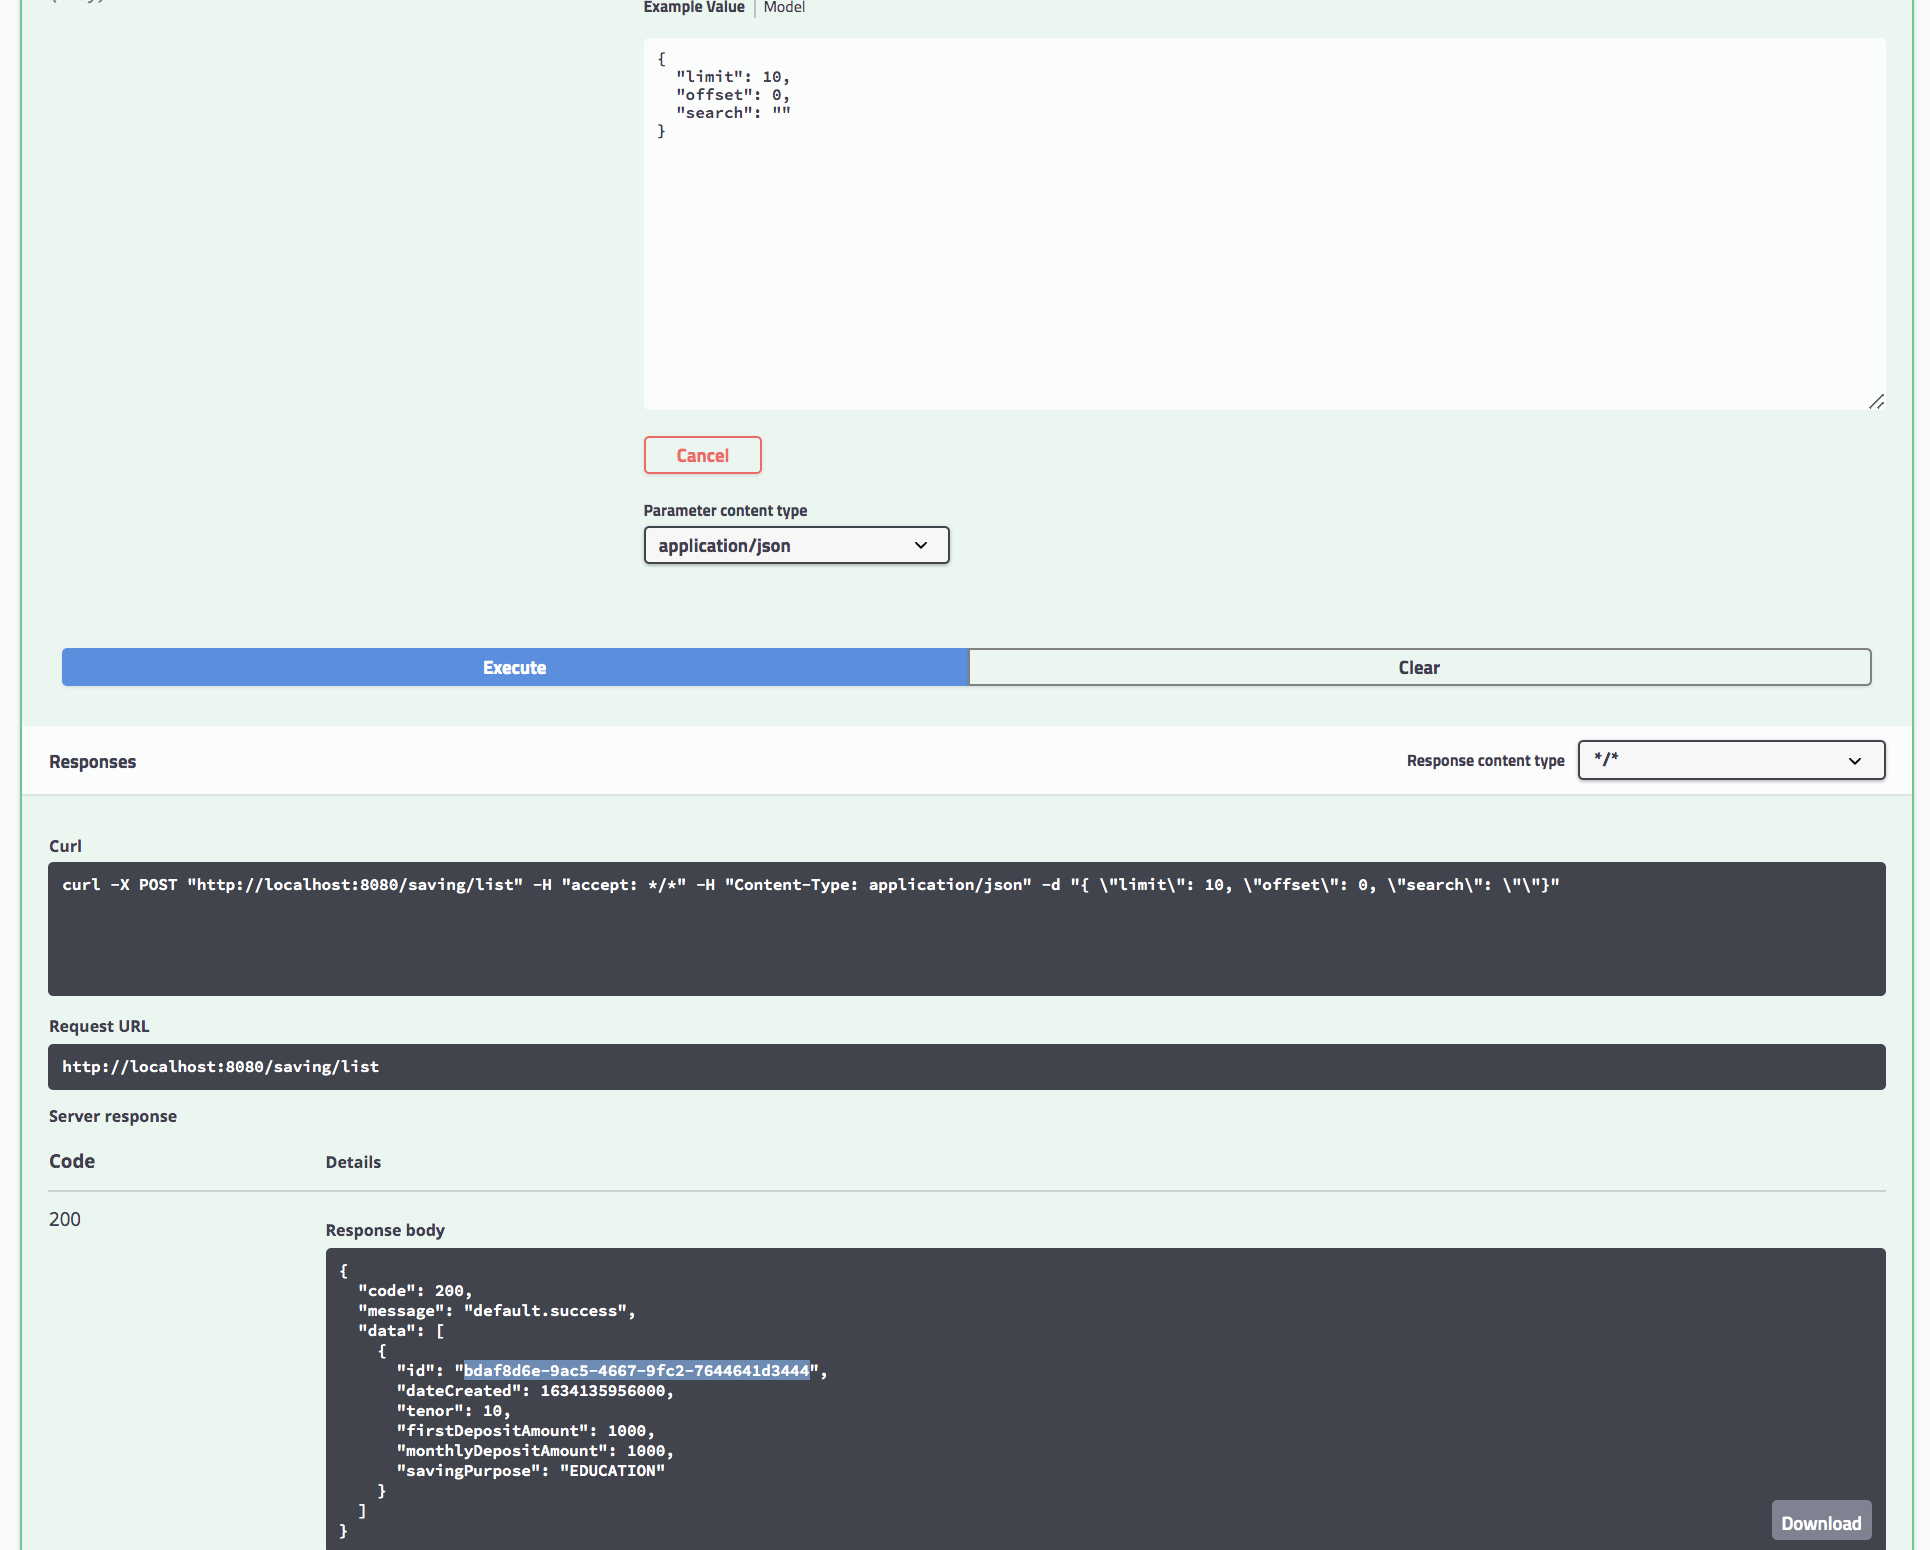Click the "monthlyDepositAmount": 1000 line

coord(535,1451)
